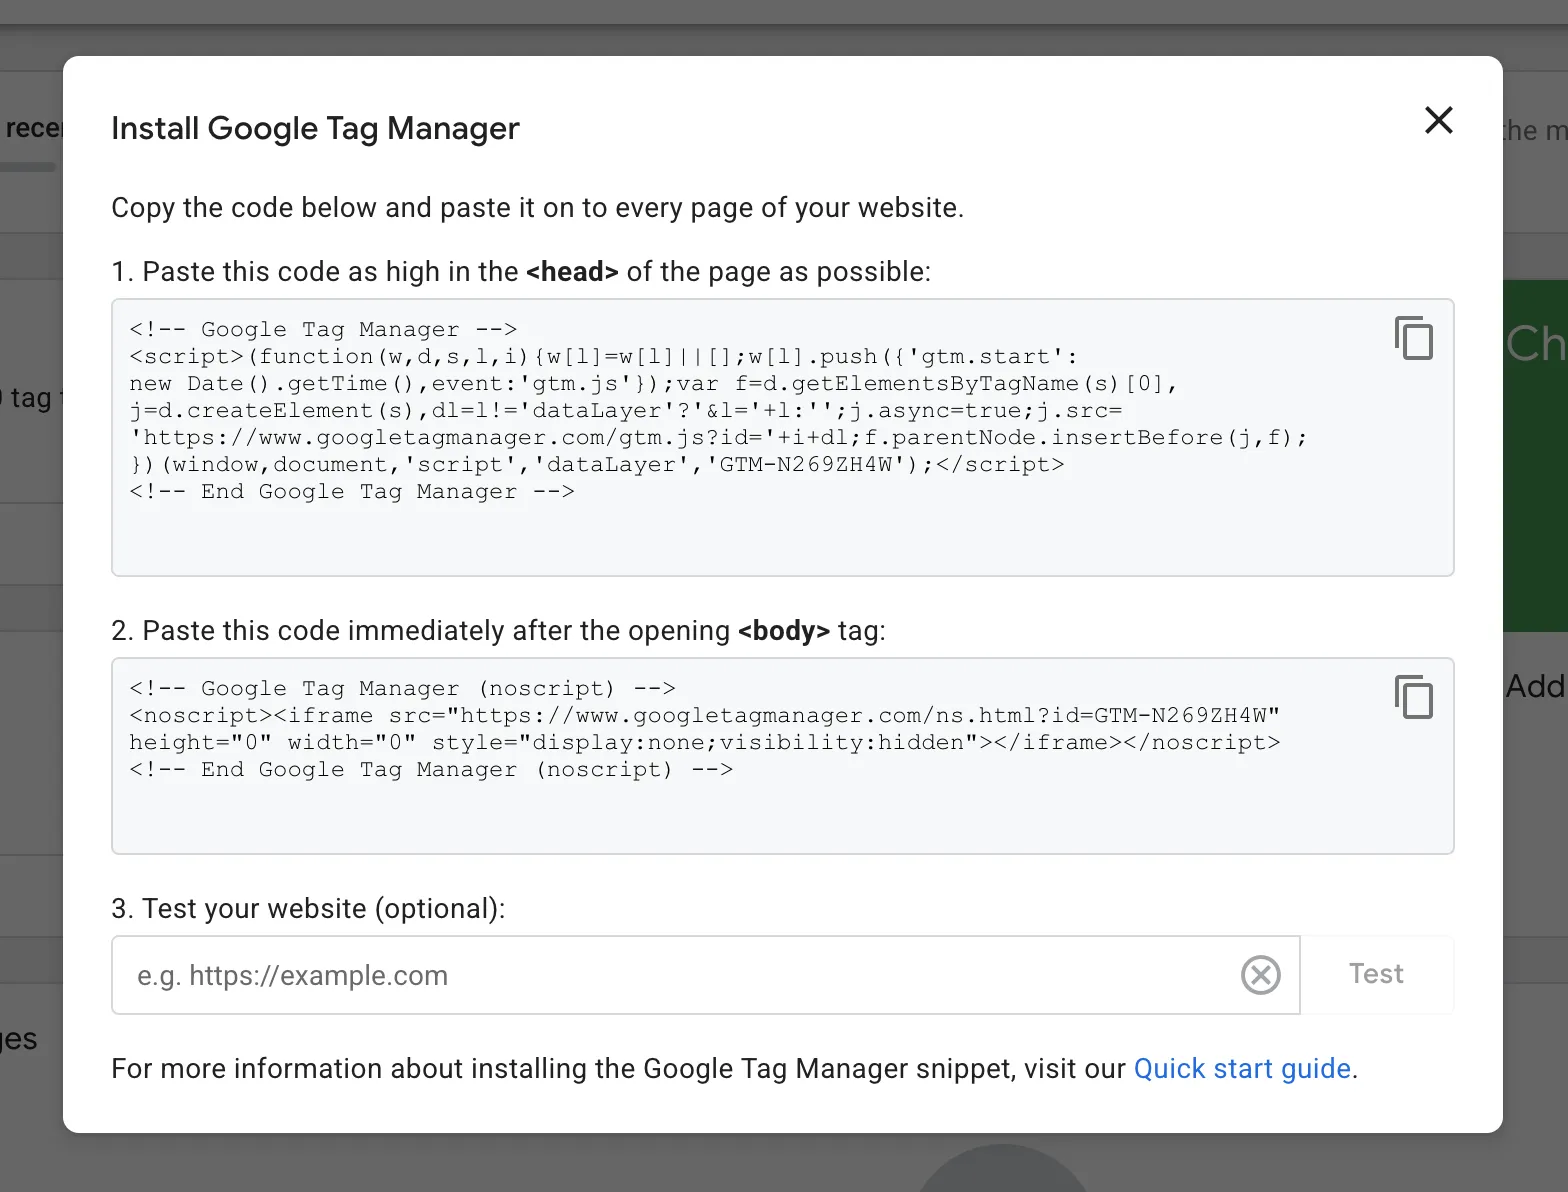This screenshot has height=1192, width=1568.
Task: Click the noscript code block text area
Action: point(782,756)
